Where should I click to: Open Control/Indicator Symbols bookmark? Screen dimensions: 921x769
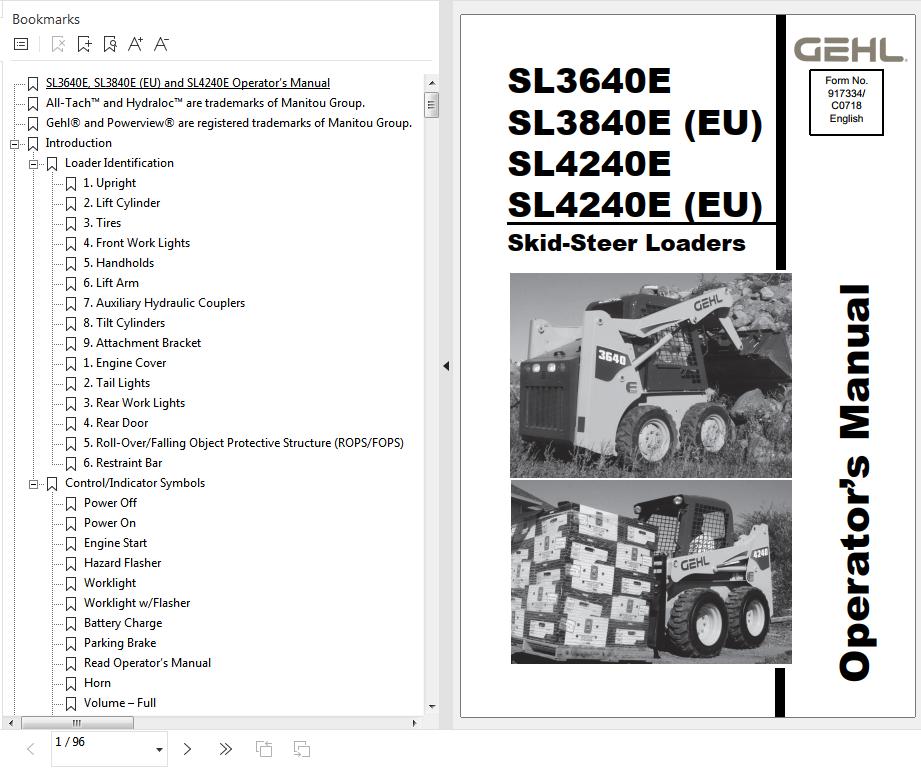pyautogui.click(x=135, y=483)
